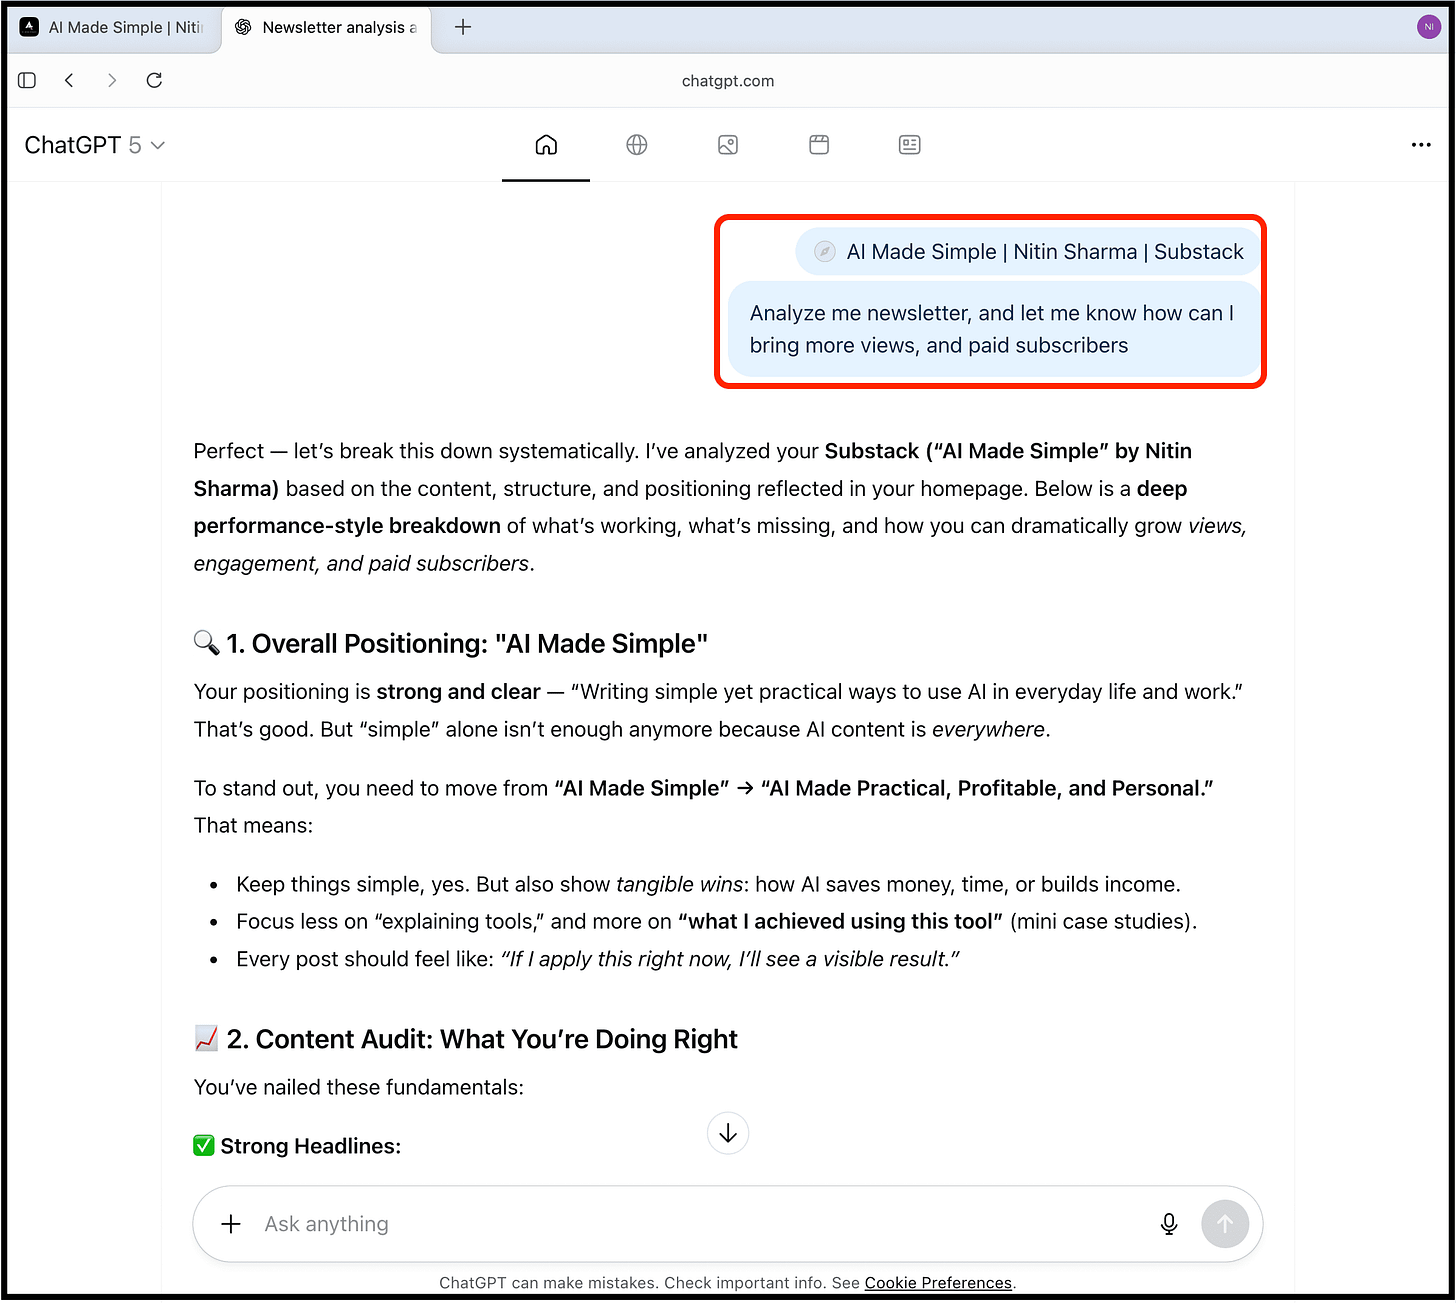1456x1303 pixels.
Task: Click the Strong Headlines text
Action: pos(310,1146)
